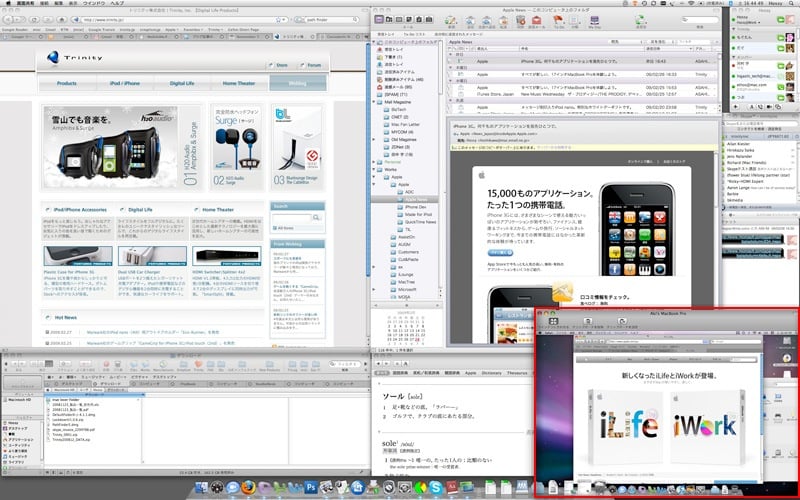
Task: Delete selected message with trash icon
Action: click(x=520, y=21)
